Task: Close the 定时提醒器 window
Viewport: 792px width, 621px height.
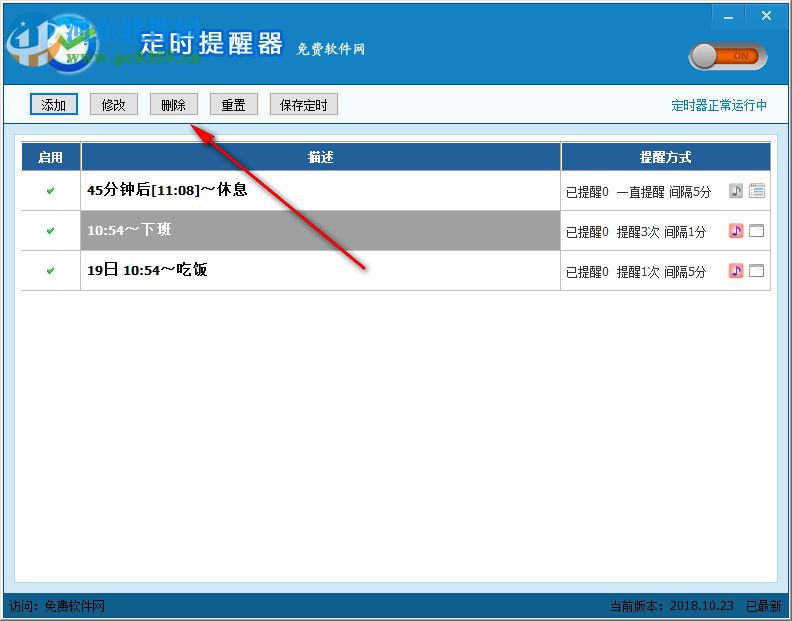Action: click(766, 16)
